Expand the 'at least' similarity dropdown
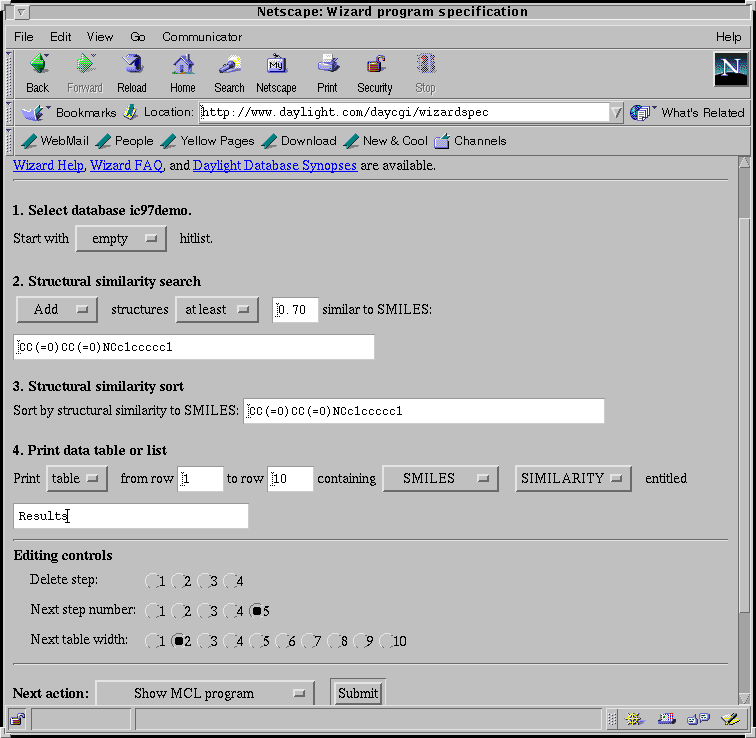 pyautogui.click(x=217, y=310)
